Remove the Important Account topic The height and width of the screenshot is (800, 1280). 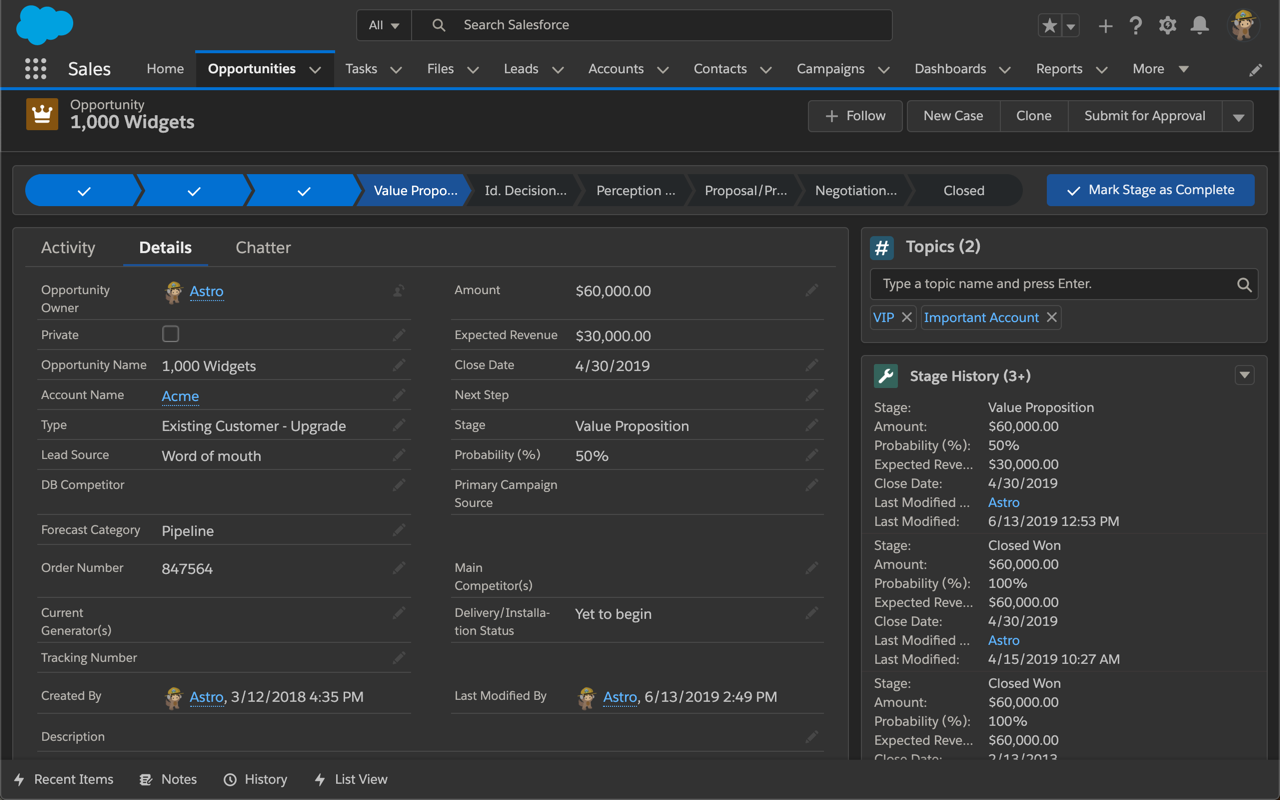1051,317
